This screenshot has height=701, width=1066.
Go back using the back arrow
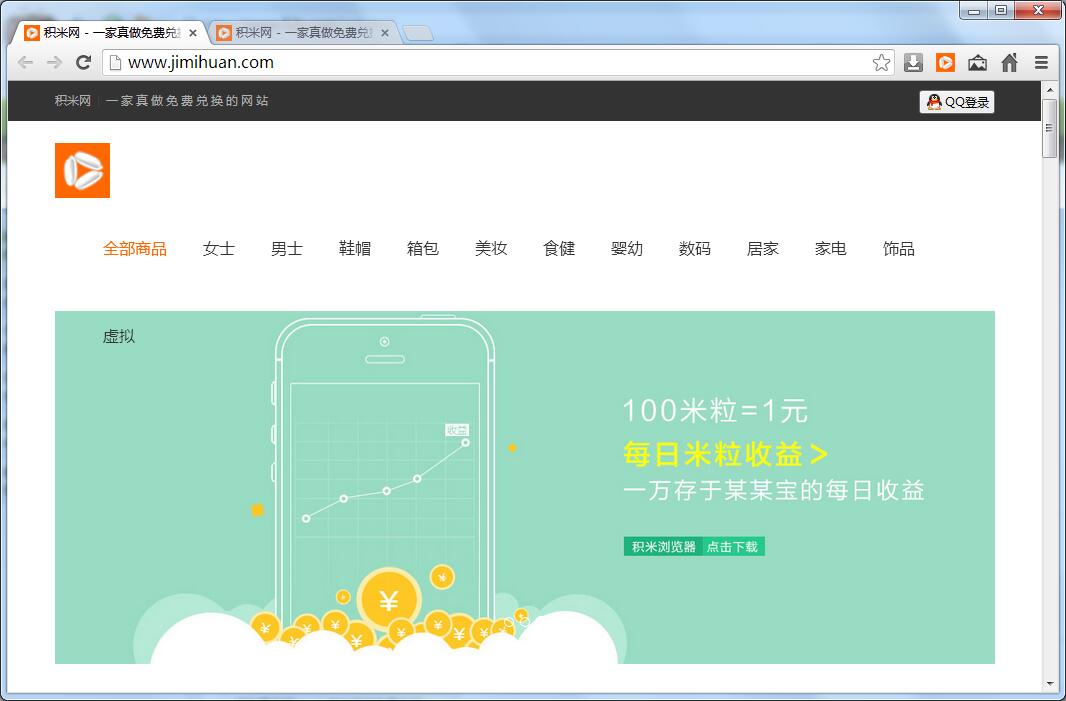pyautogui.click(x=26, y=63)
